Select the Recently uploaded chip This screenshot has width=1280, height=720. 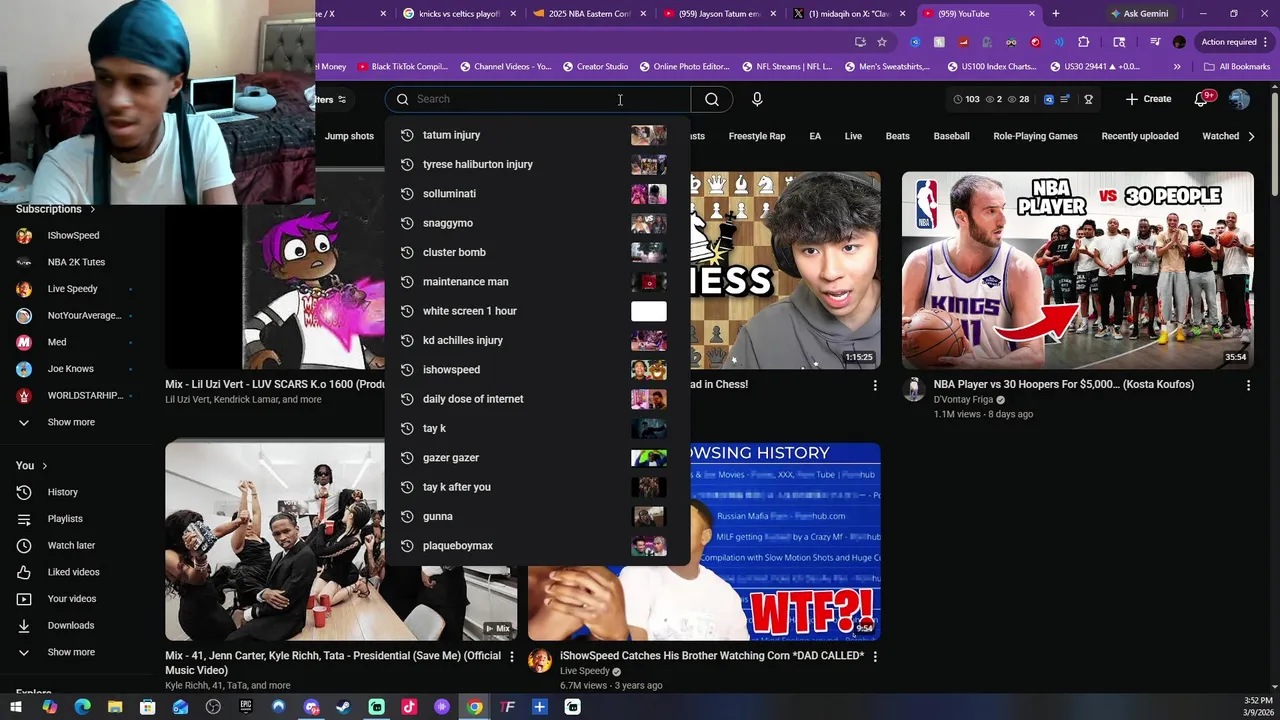1140,136
